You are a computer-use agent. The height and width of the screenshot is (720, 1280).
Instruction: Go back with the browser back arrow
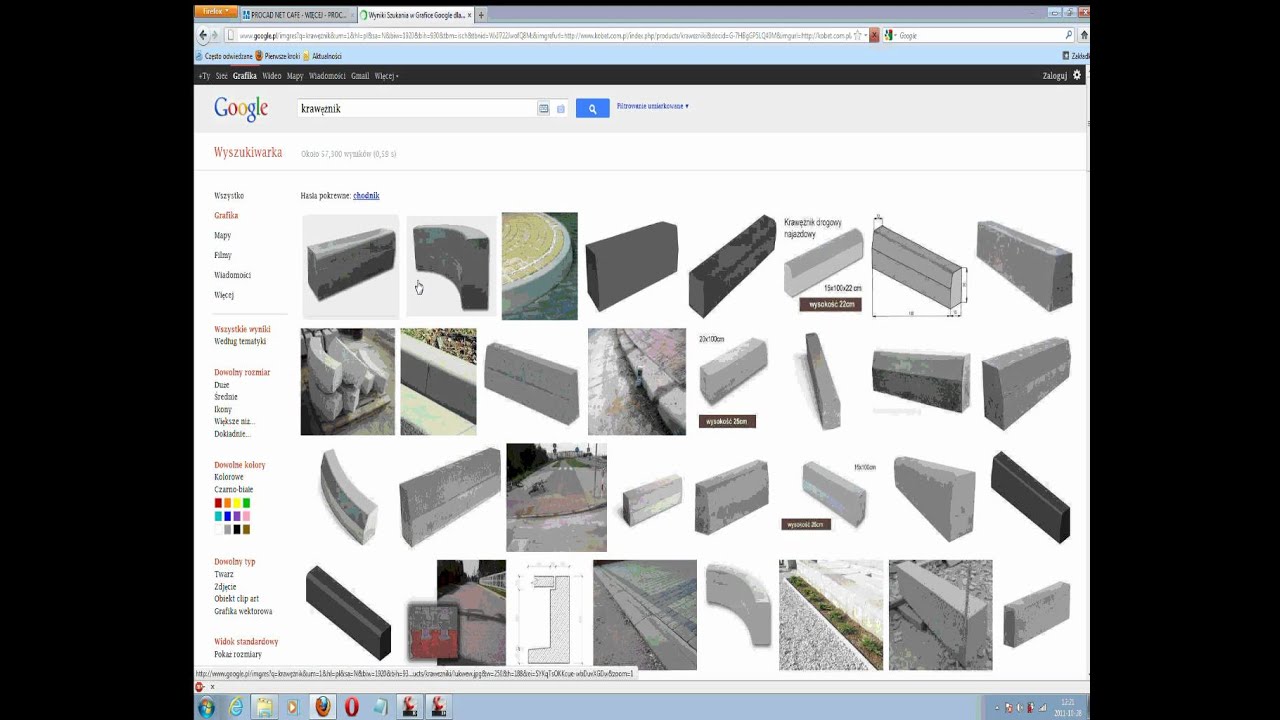203,35
